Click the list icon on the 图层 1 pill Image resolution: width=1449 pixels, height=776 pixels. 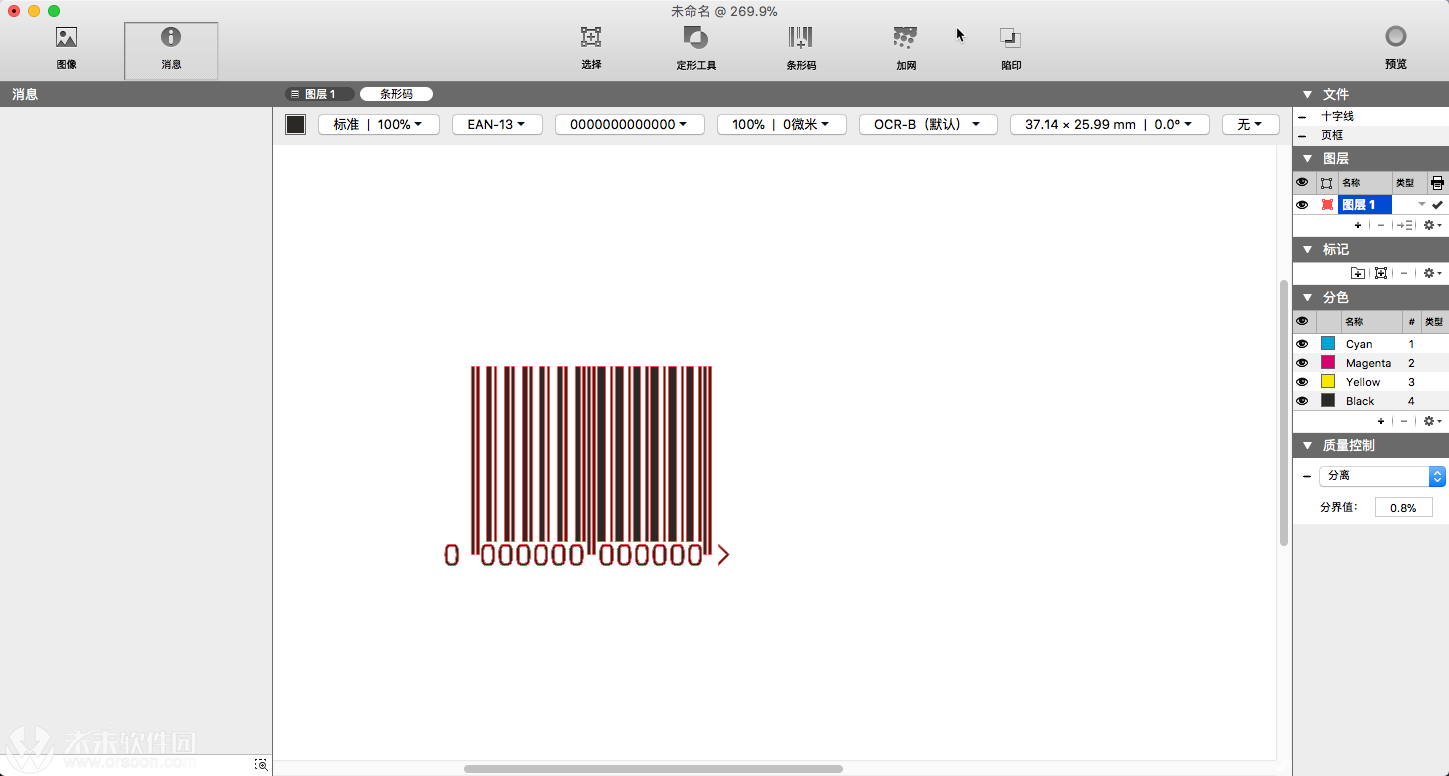tap(295, 94)
